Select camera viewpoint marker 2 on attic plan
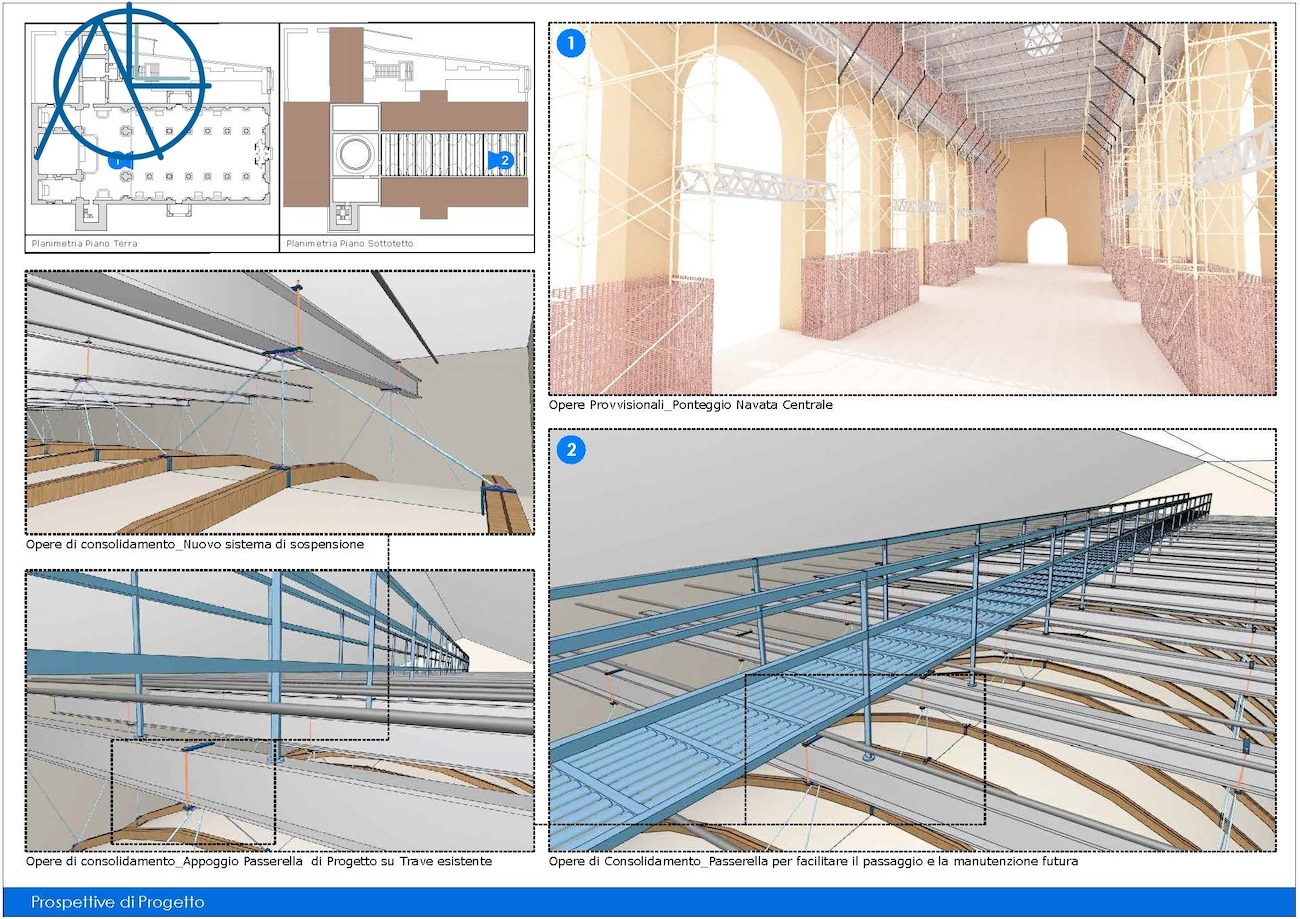The width and height of the screenshot is (1300, 919). point(501,159)
